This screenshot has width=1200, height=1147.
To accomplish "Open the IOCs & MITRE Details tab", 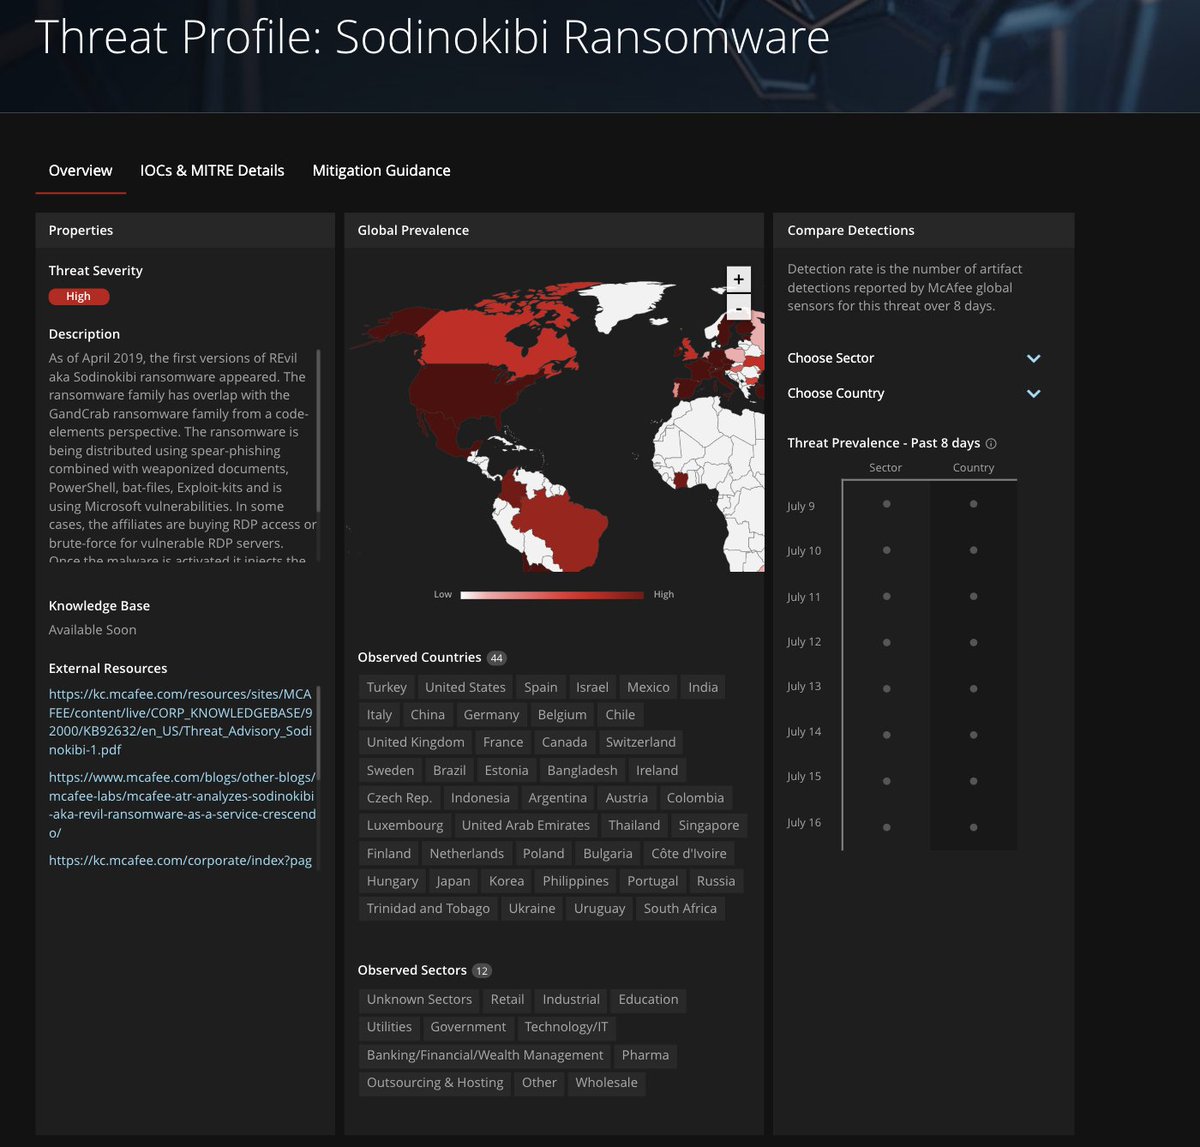I will pos(212,170).
